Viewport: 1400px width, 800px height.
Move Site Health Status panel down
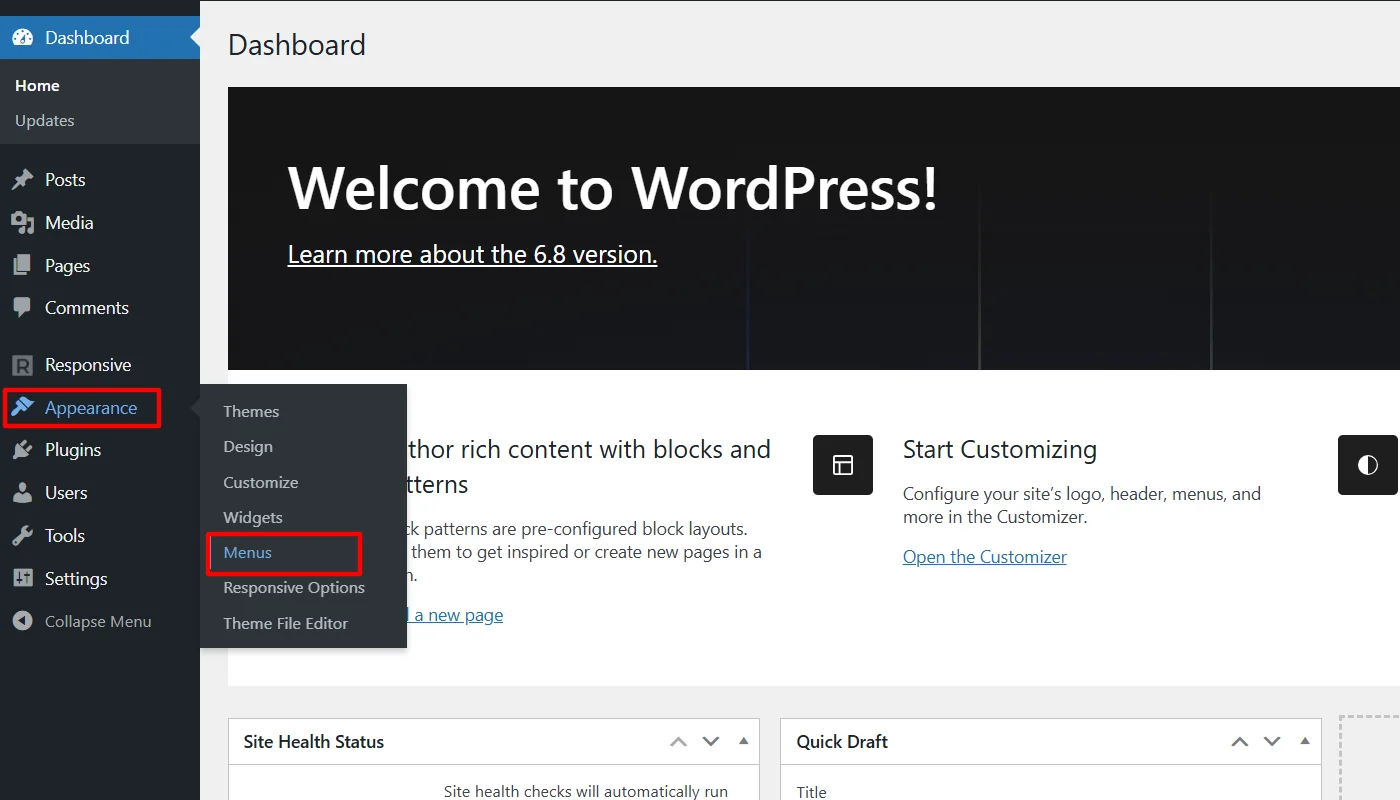click(711, 742)
